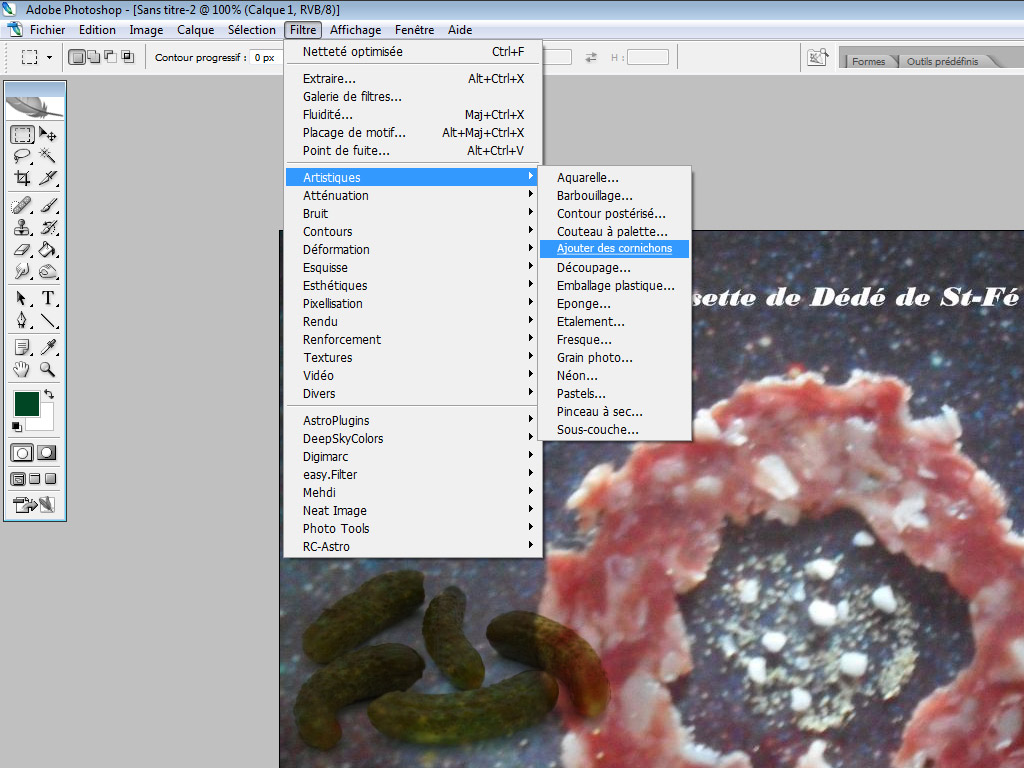
Task: Select the Healing Brush tool
Action: click(22, 206)
